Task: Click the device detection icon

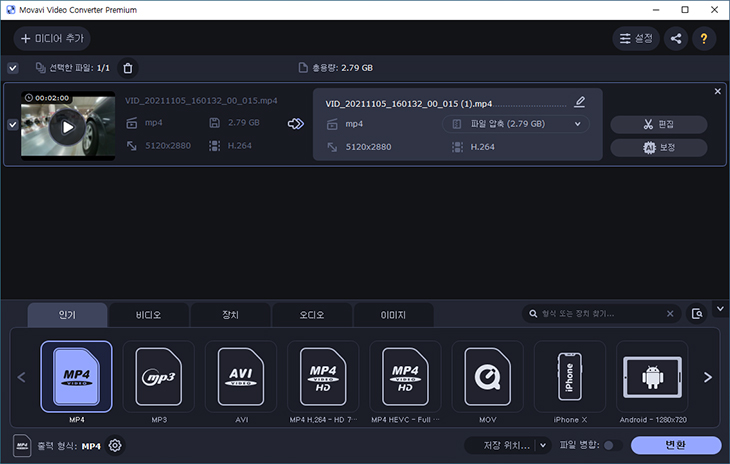Action: 696,314
